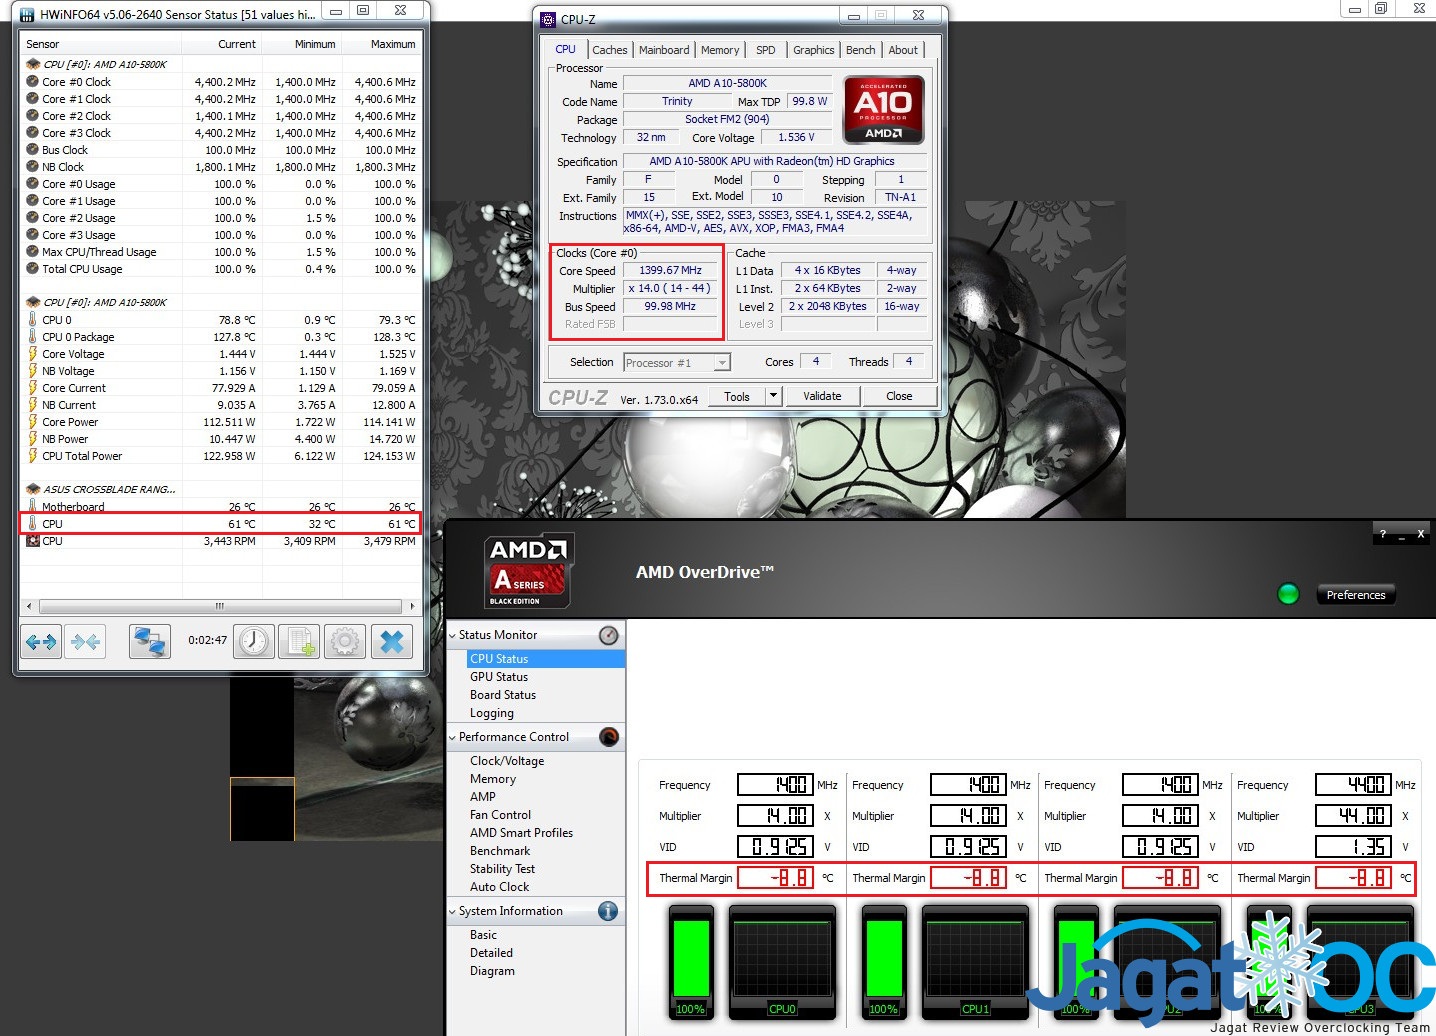This screenshot has height=1036, width=1436.
Task: Collapse the Status Monitor section
Action: [x=452, y=635]
